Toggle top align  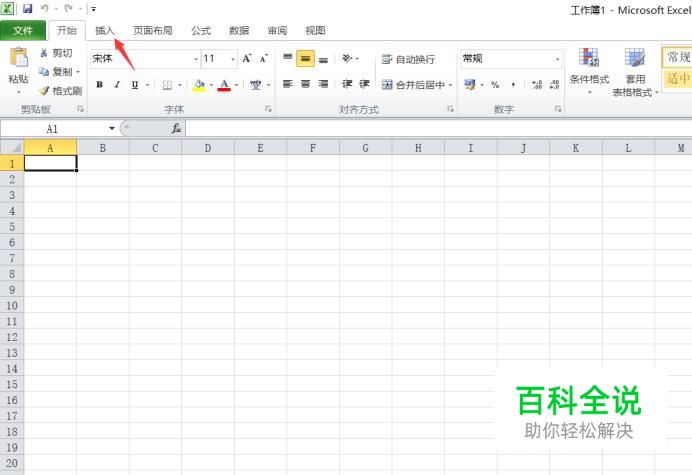288,58
